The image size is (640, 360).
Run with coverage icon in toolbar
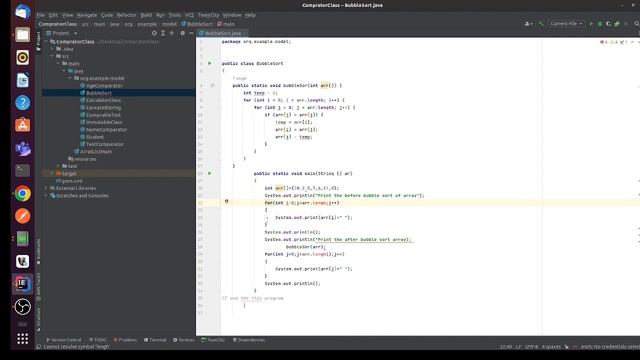click(x=608, y=24)
